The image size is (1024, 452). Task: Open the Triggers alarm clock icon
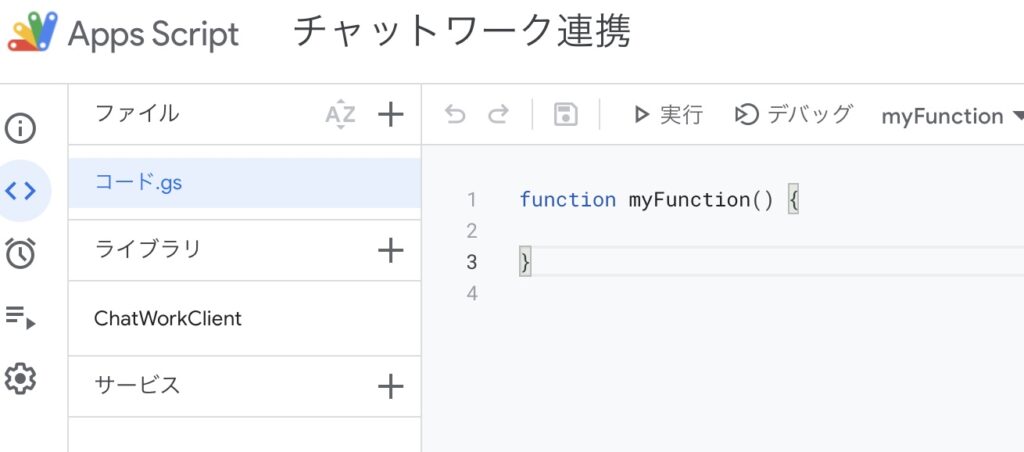tap(20, 254)
